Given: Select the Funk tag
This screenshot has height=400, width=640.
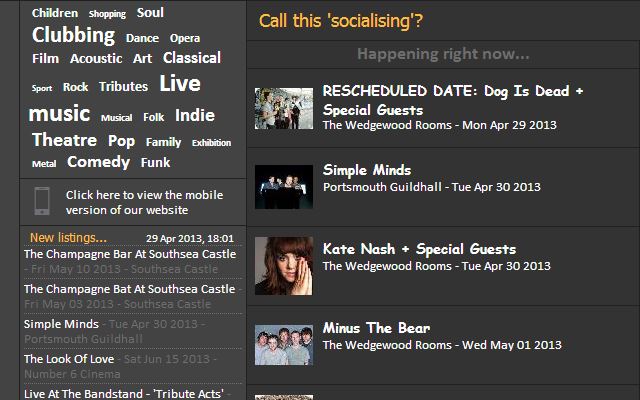Looking at the screenshot, I should point(155,162).
